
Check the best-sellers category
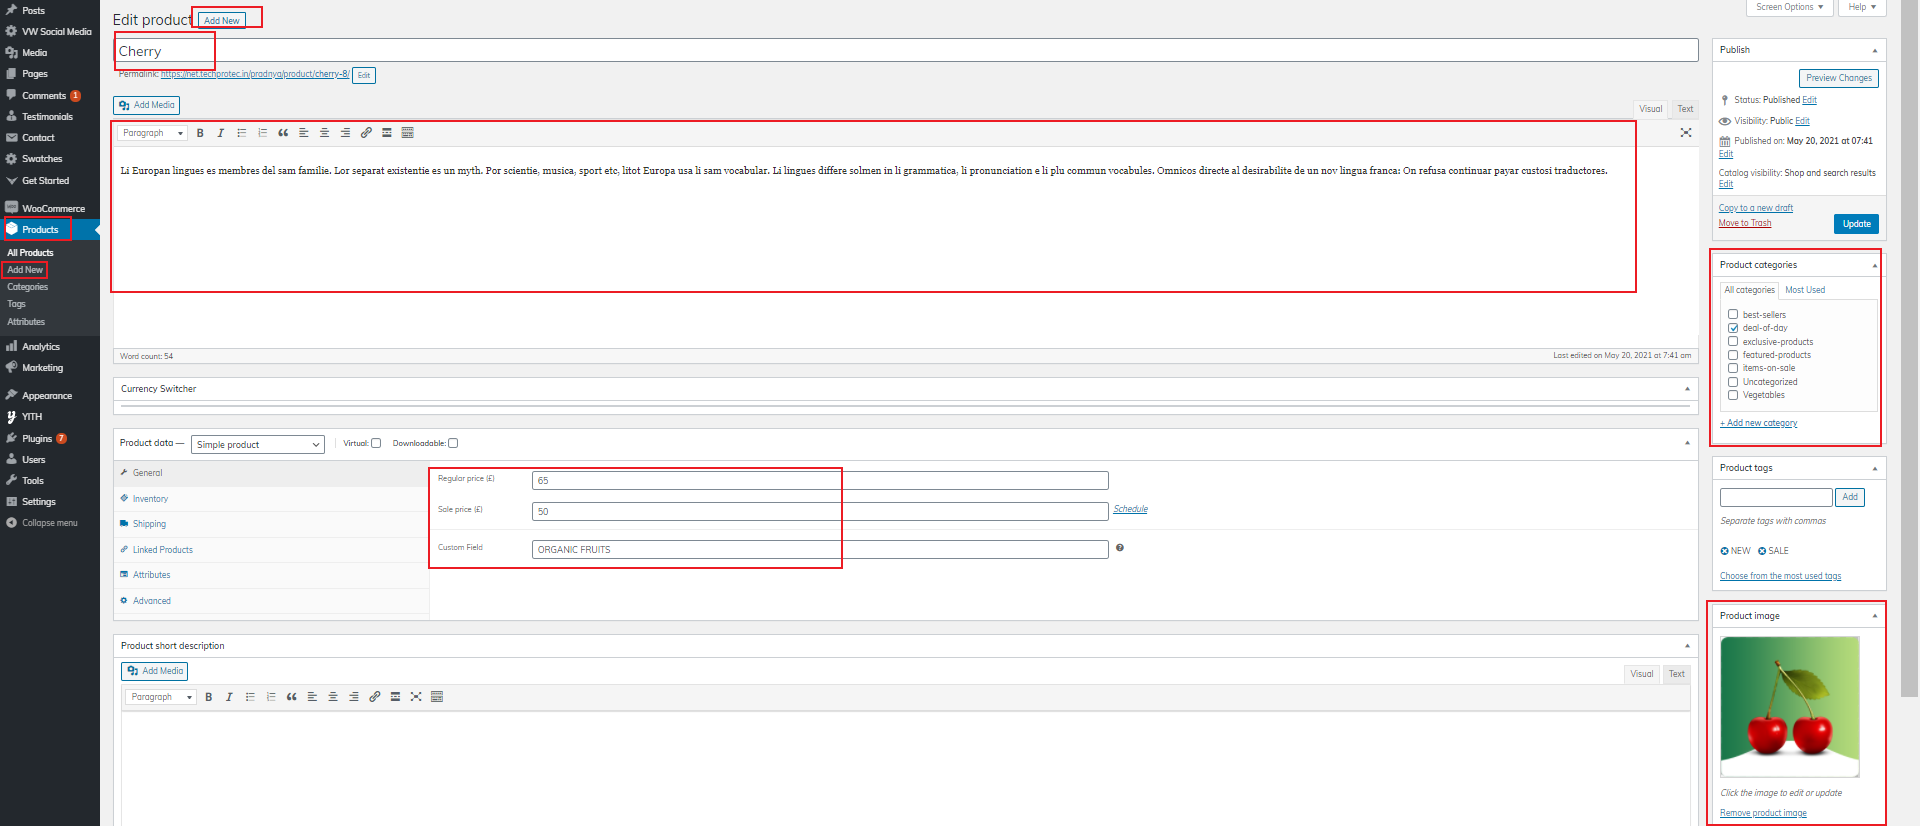click(1733, 314)
